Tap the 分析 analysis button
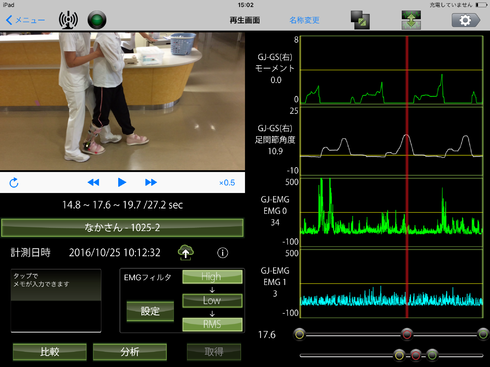The width and height of the screenshot is (490, 367). click(x=130, y=352)
